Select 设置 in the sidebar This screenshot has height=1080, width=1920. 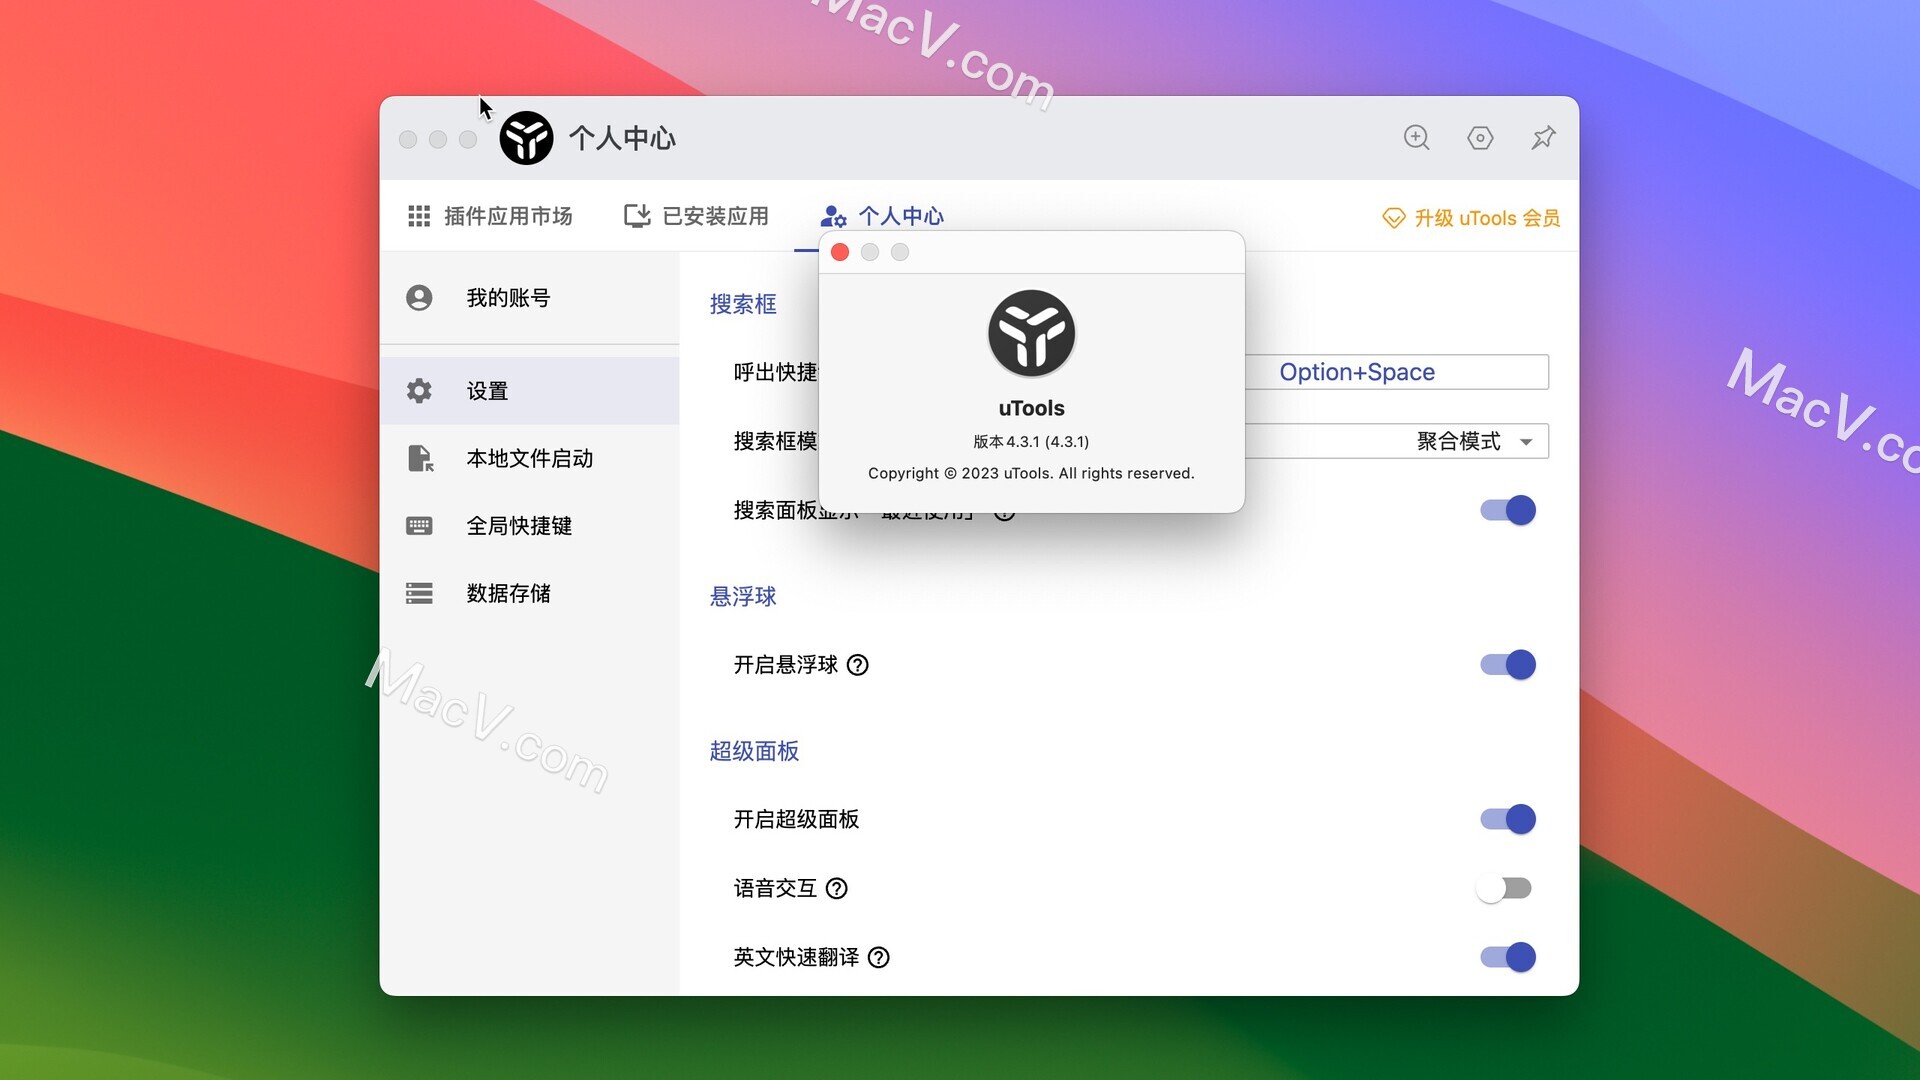(x=530, y=391)
